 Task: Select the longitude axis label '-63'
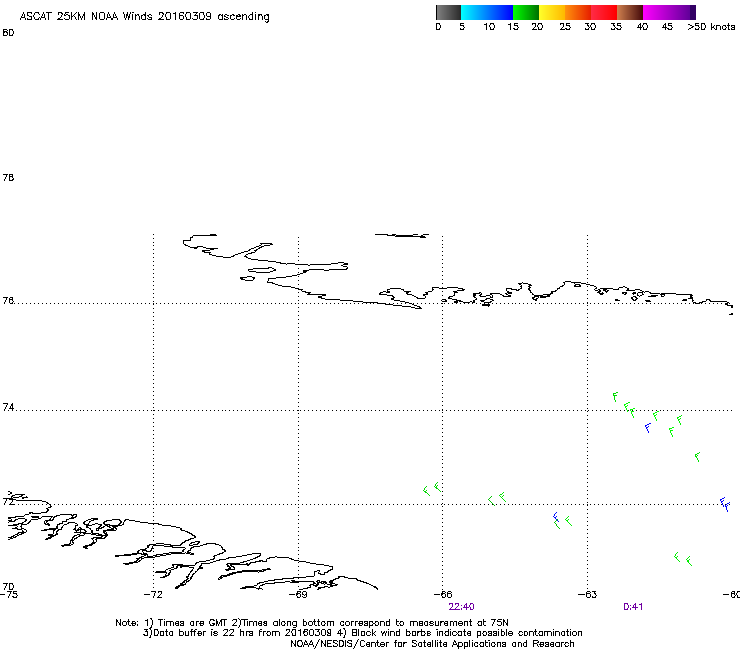click(588, 595)
